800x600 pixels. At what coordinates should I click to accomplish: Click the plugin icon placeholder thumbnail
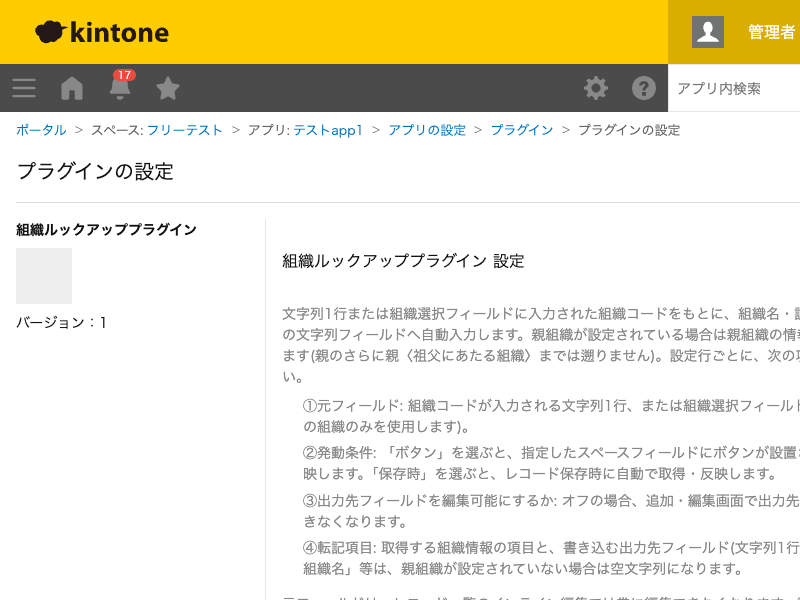click(x=44, y=276)
